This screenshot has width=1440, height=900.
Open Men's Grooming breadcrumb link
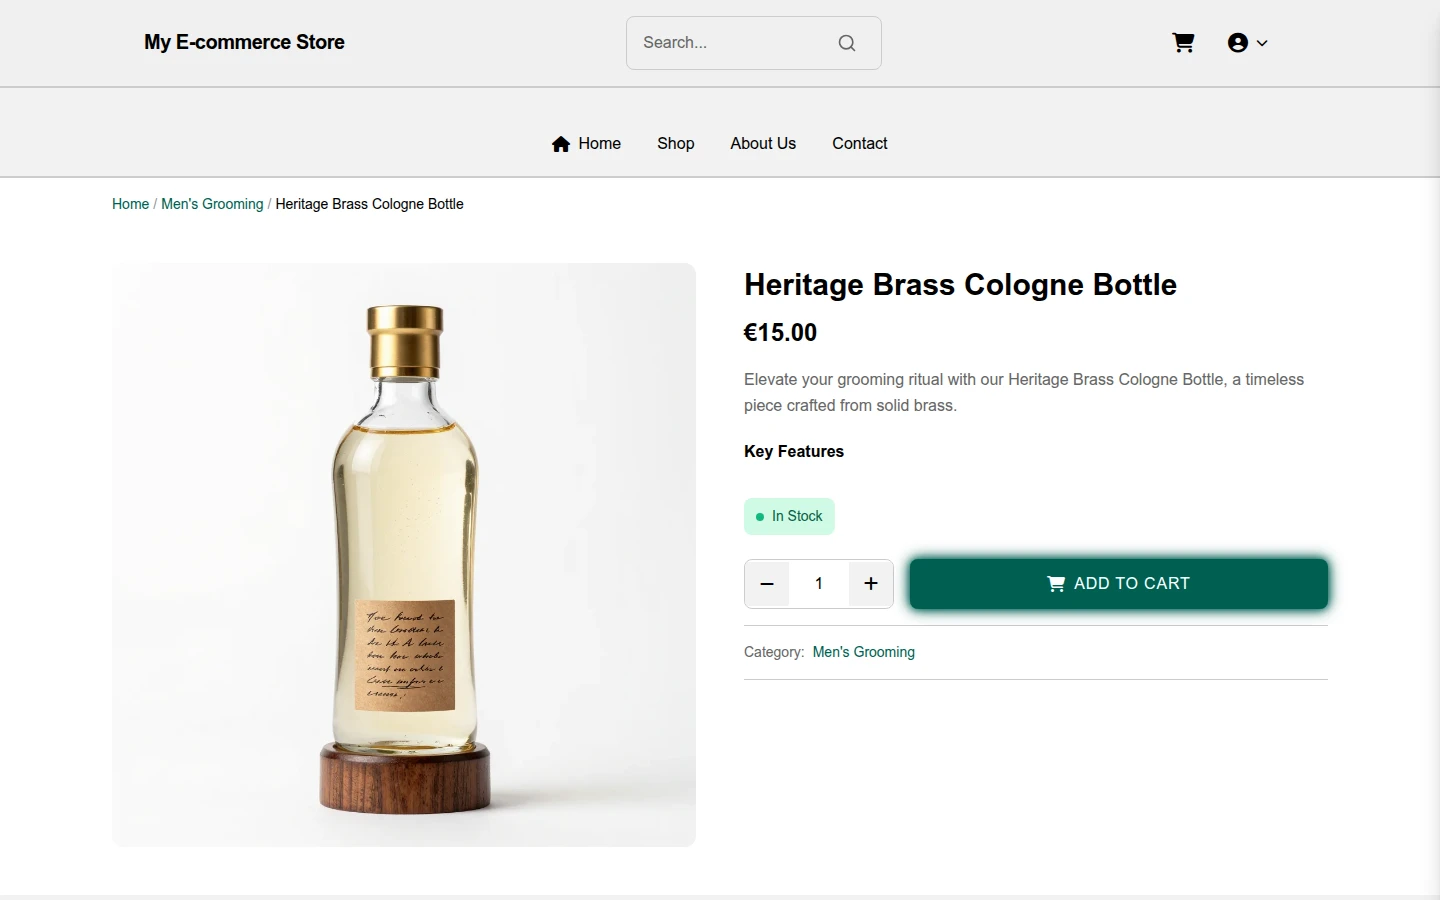(x=212, y=204)
